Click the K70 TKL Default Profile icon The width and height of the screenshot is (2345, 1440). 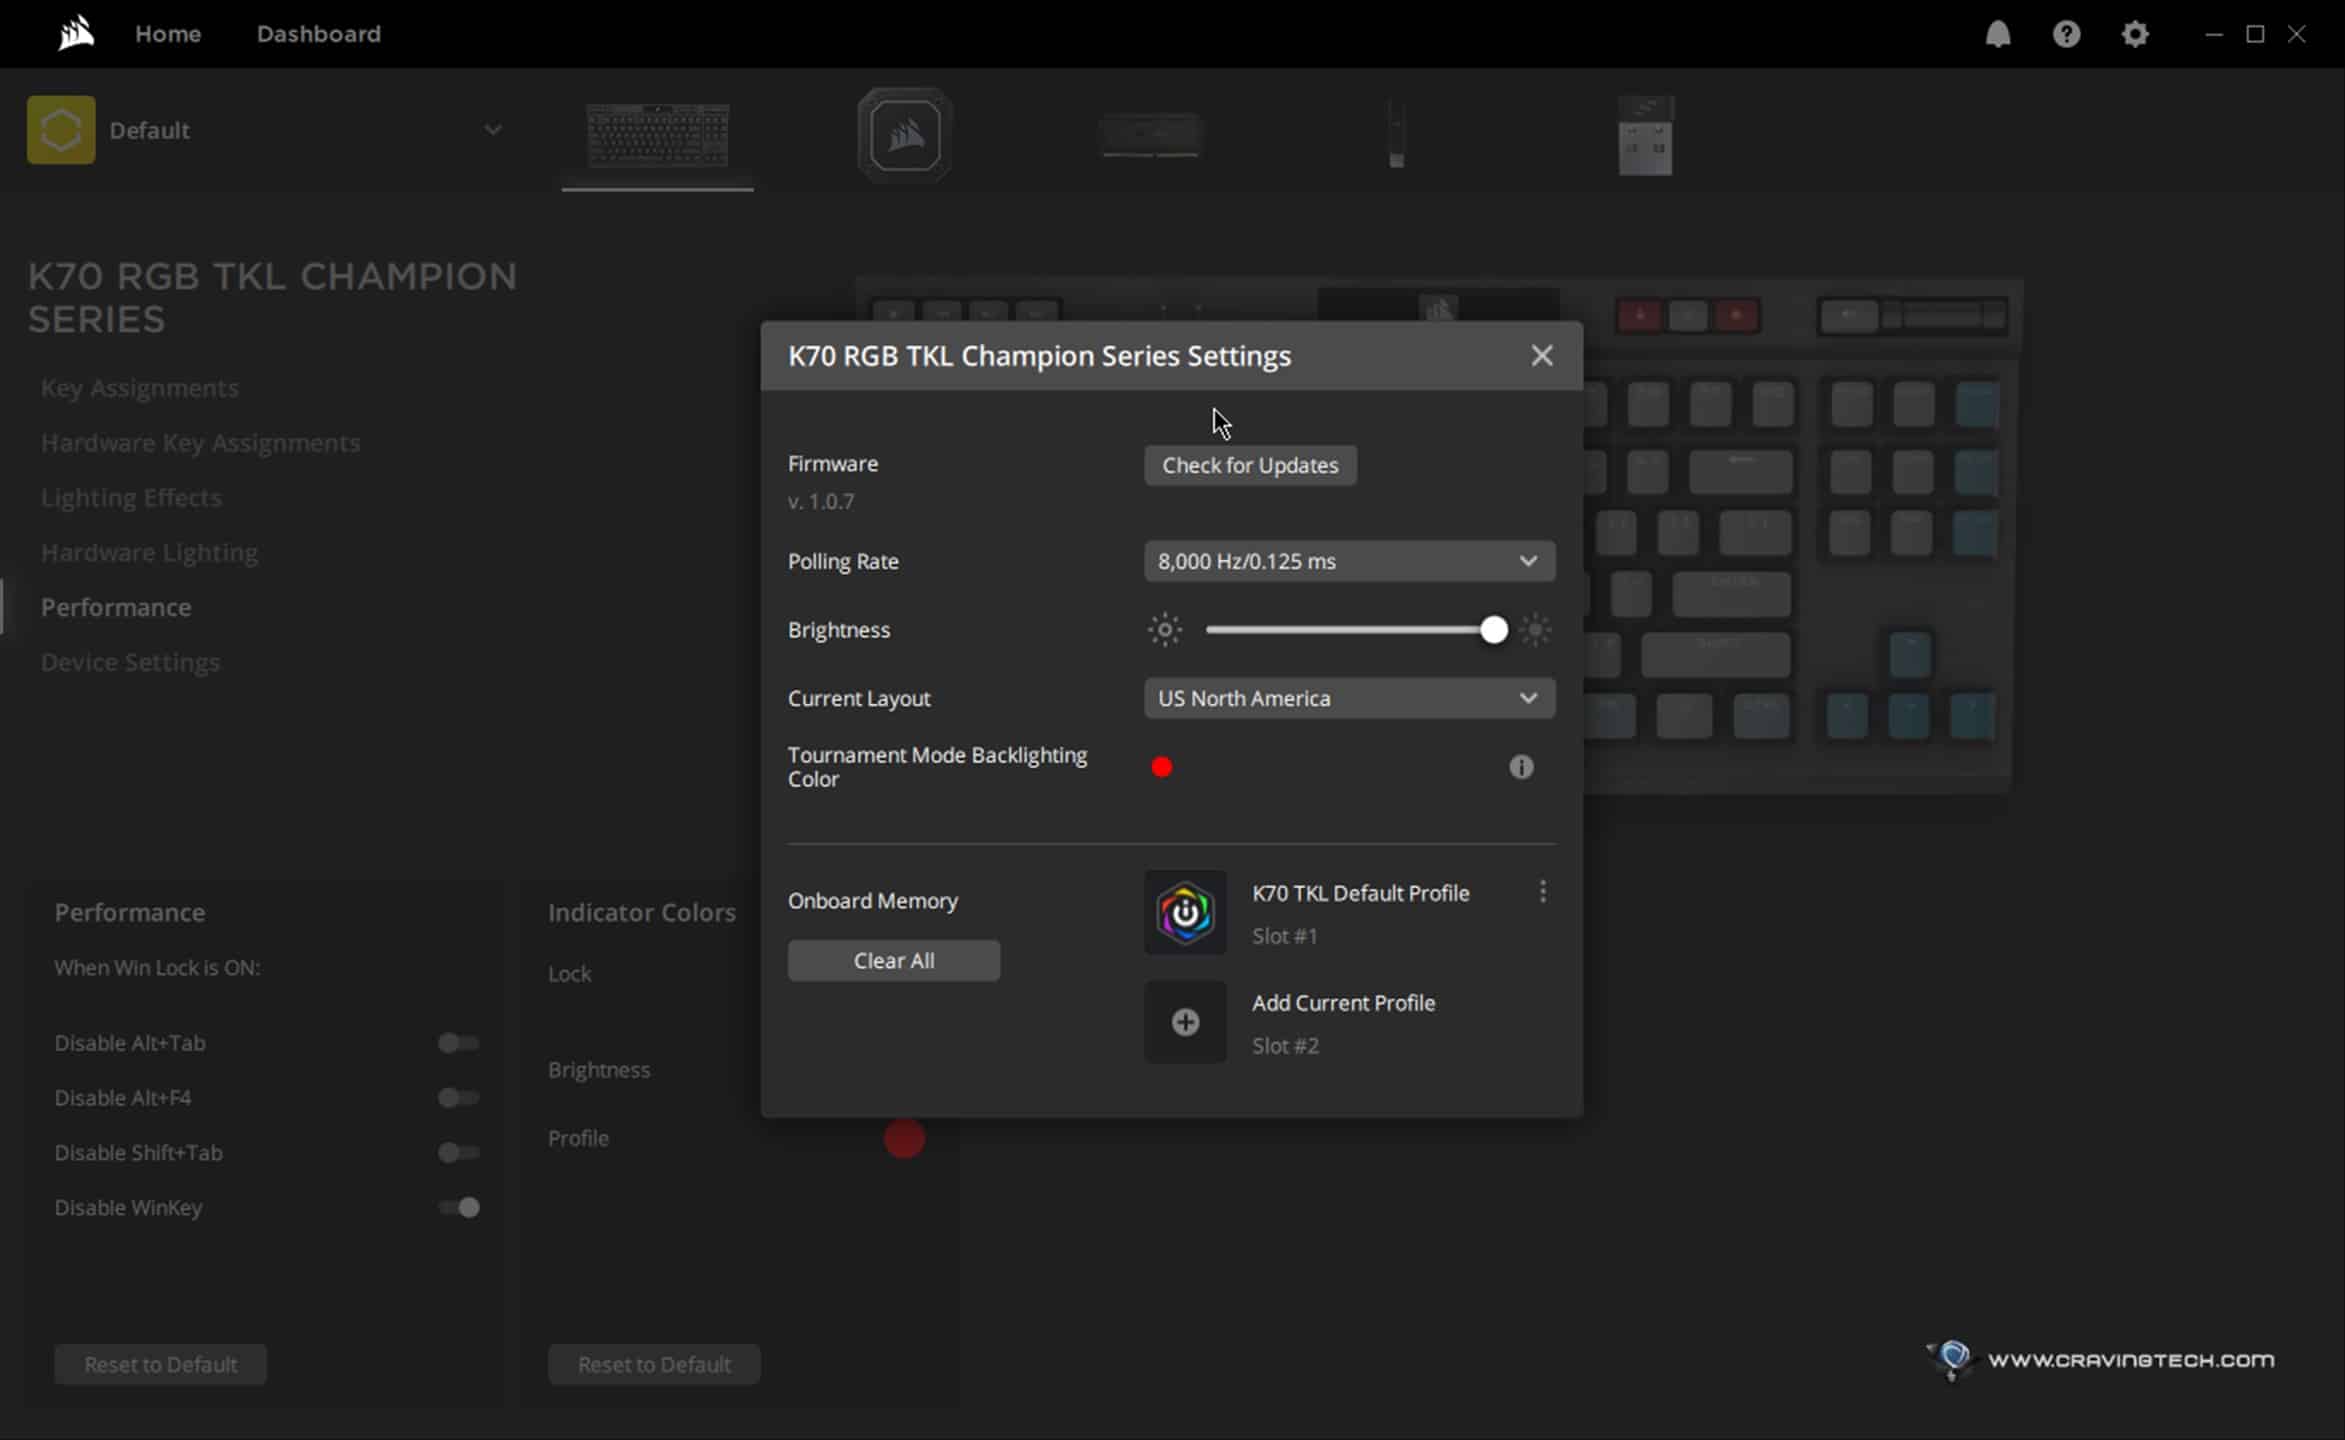coord(1185,912)
